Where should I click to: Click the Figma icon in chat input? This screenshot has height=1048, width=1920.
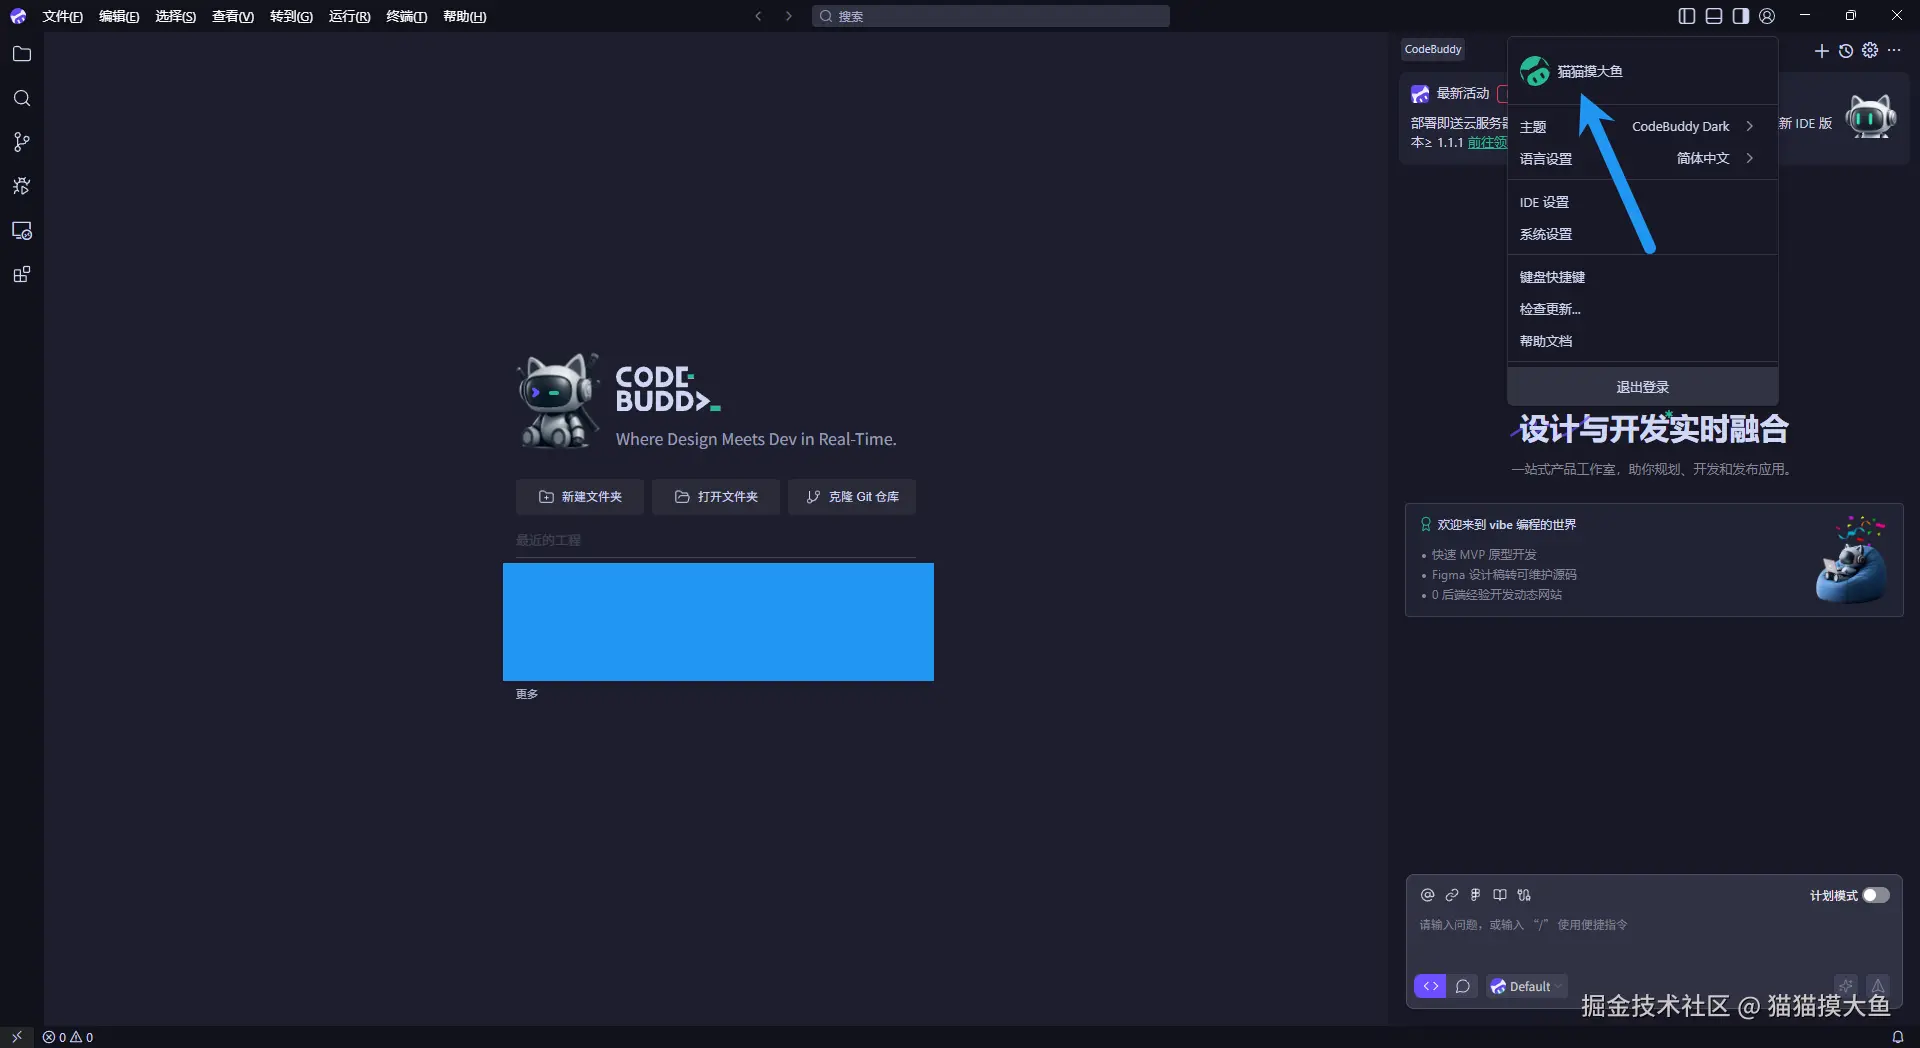pos(1475,895)
